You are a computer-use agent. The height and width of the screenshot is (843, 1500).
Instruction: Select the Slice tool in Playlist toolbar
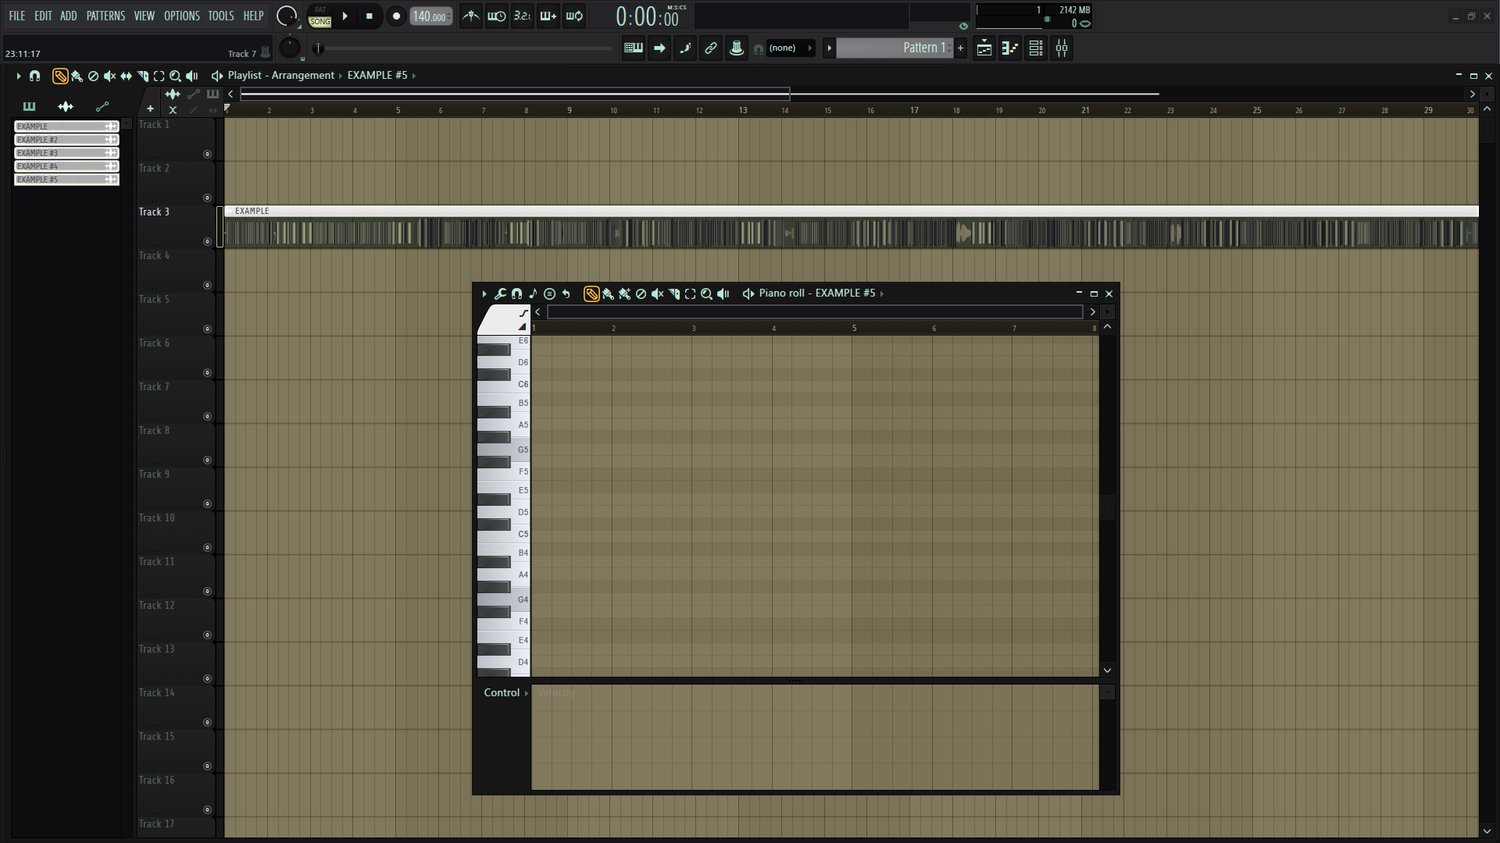click(x=143, y=76)
